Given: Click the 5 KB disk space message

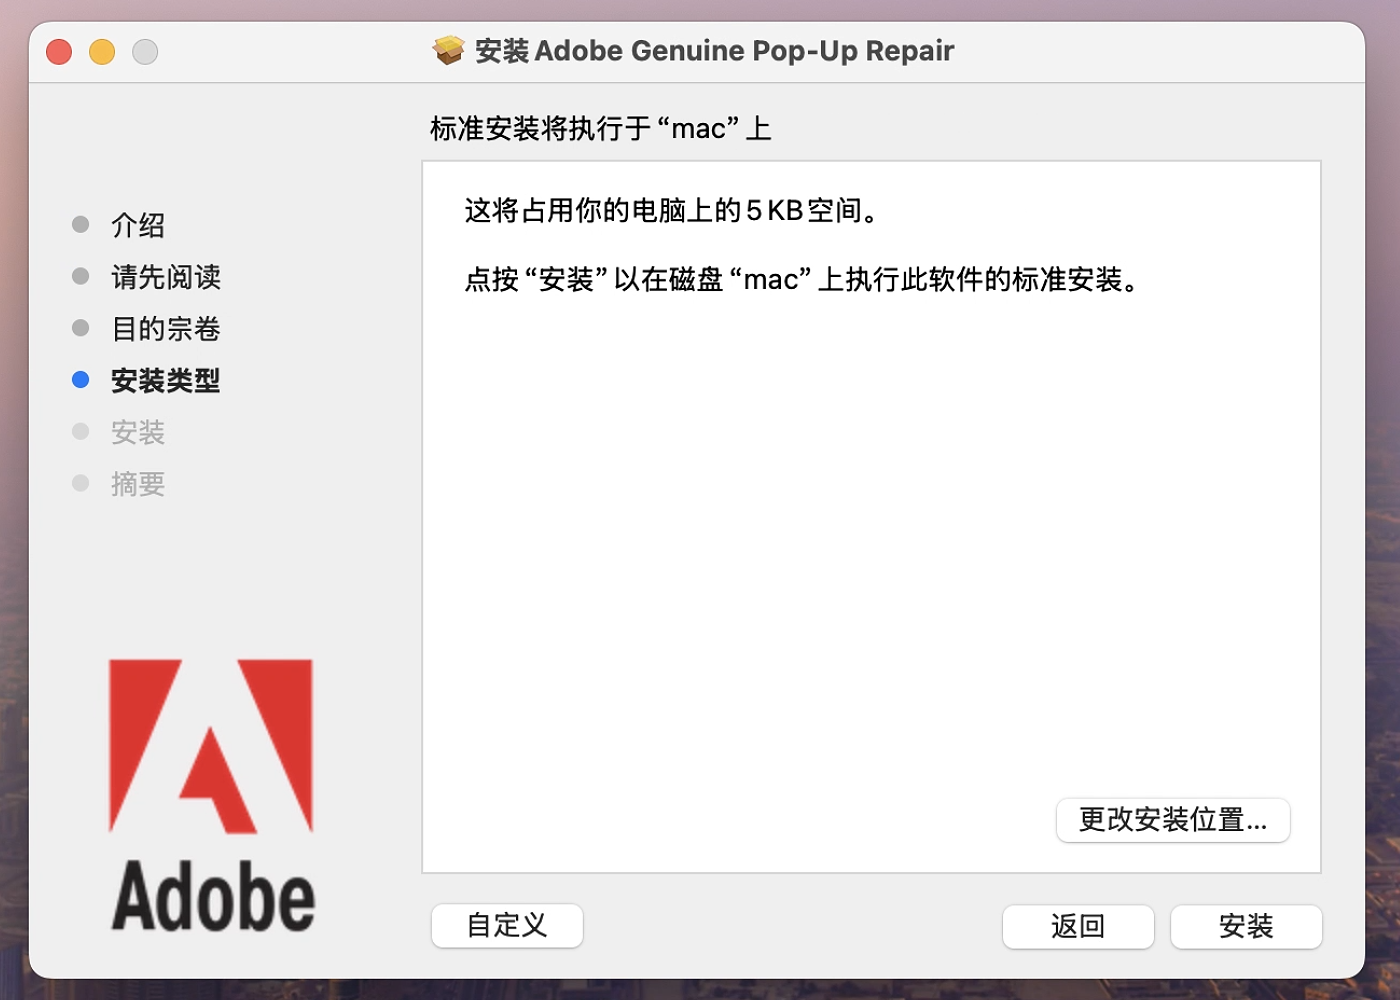Looking at the screenshot, I should (x=671, y=211).
